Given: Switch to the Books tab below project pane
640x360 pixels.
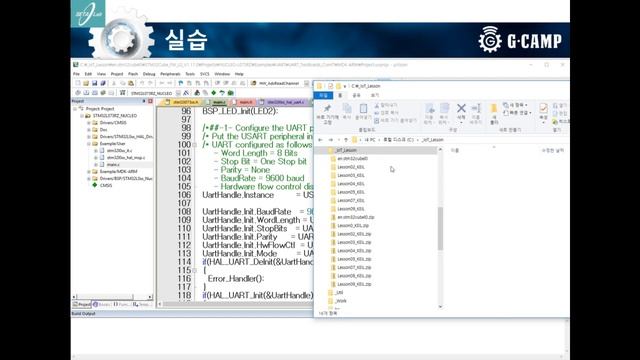Looking at the screenshot, I should click(101, 304).
